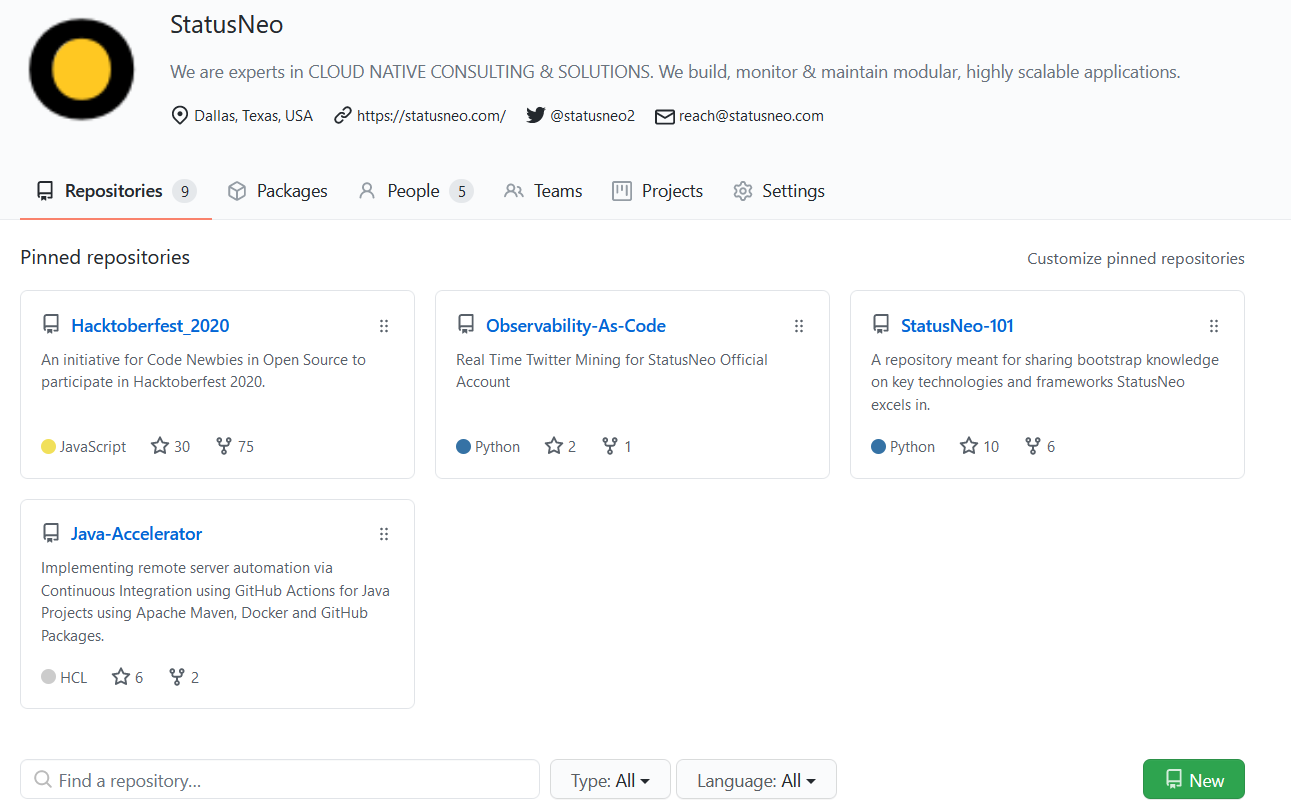Open the Projects tab
This screenshot has height=812, width=1291.
point(657,191)
